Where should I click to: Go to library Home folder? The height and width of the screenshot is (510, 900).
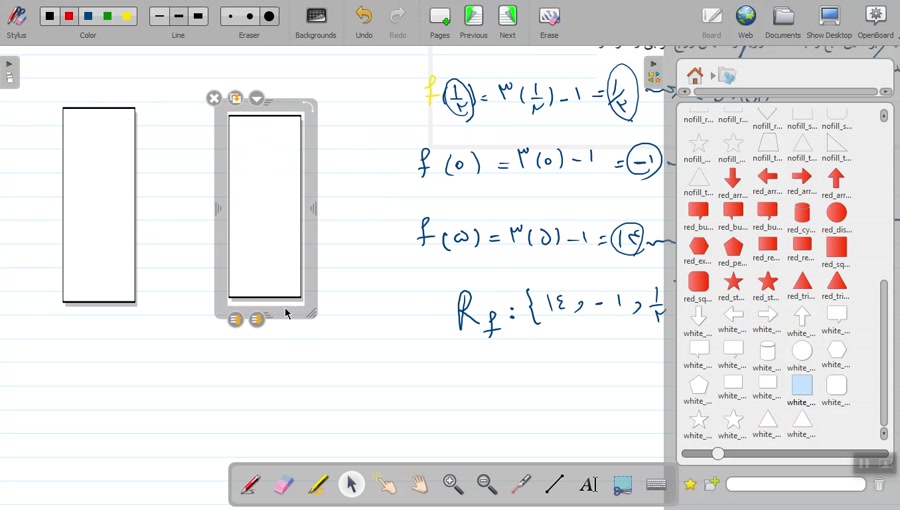point(695,75)
